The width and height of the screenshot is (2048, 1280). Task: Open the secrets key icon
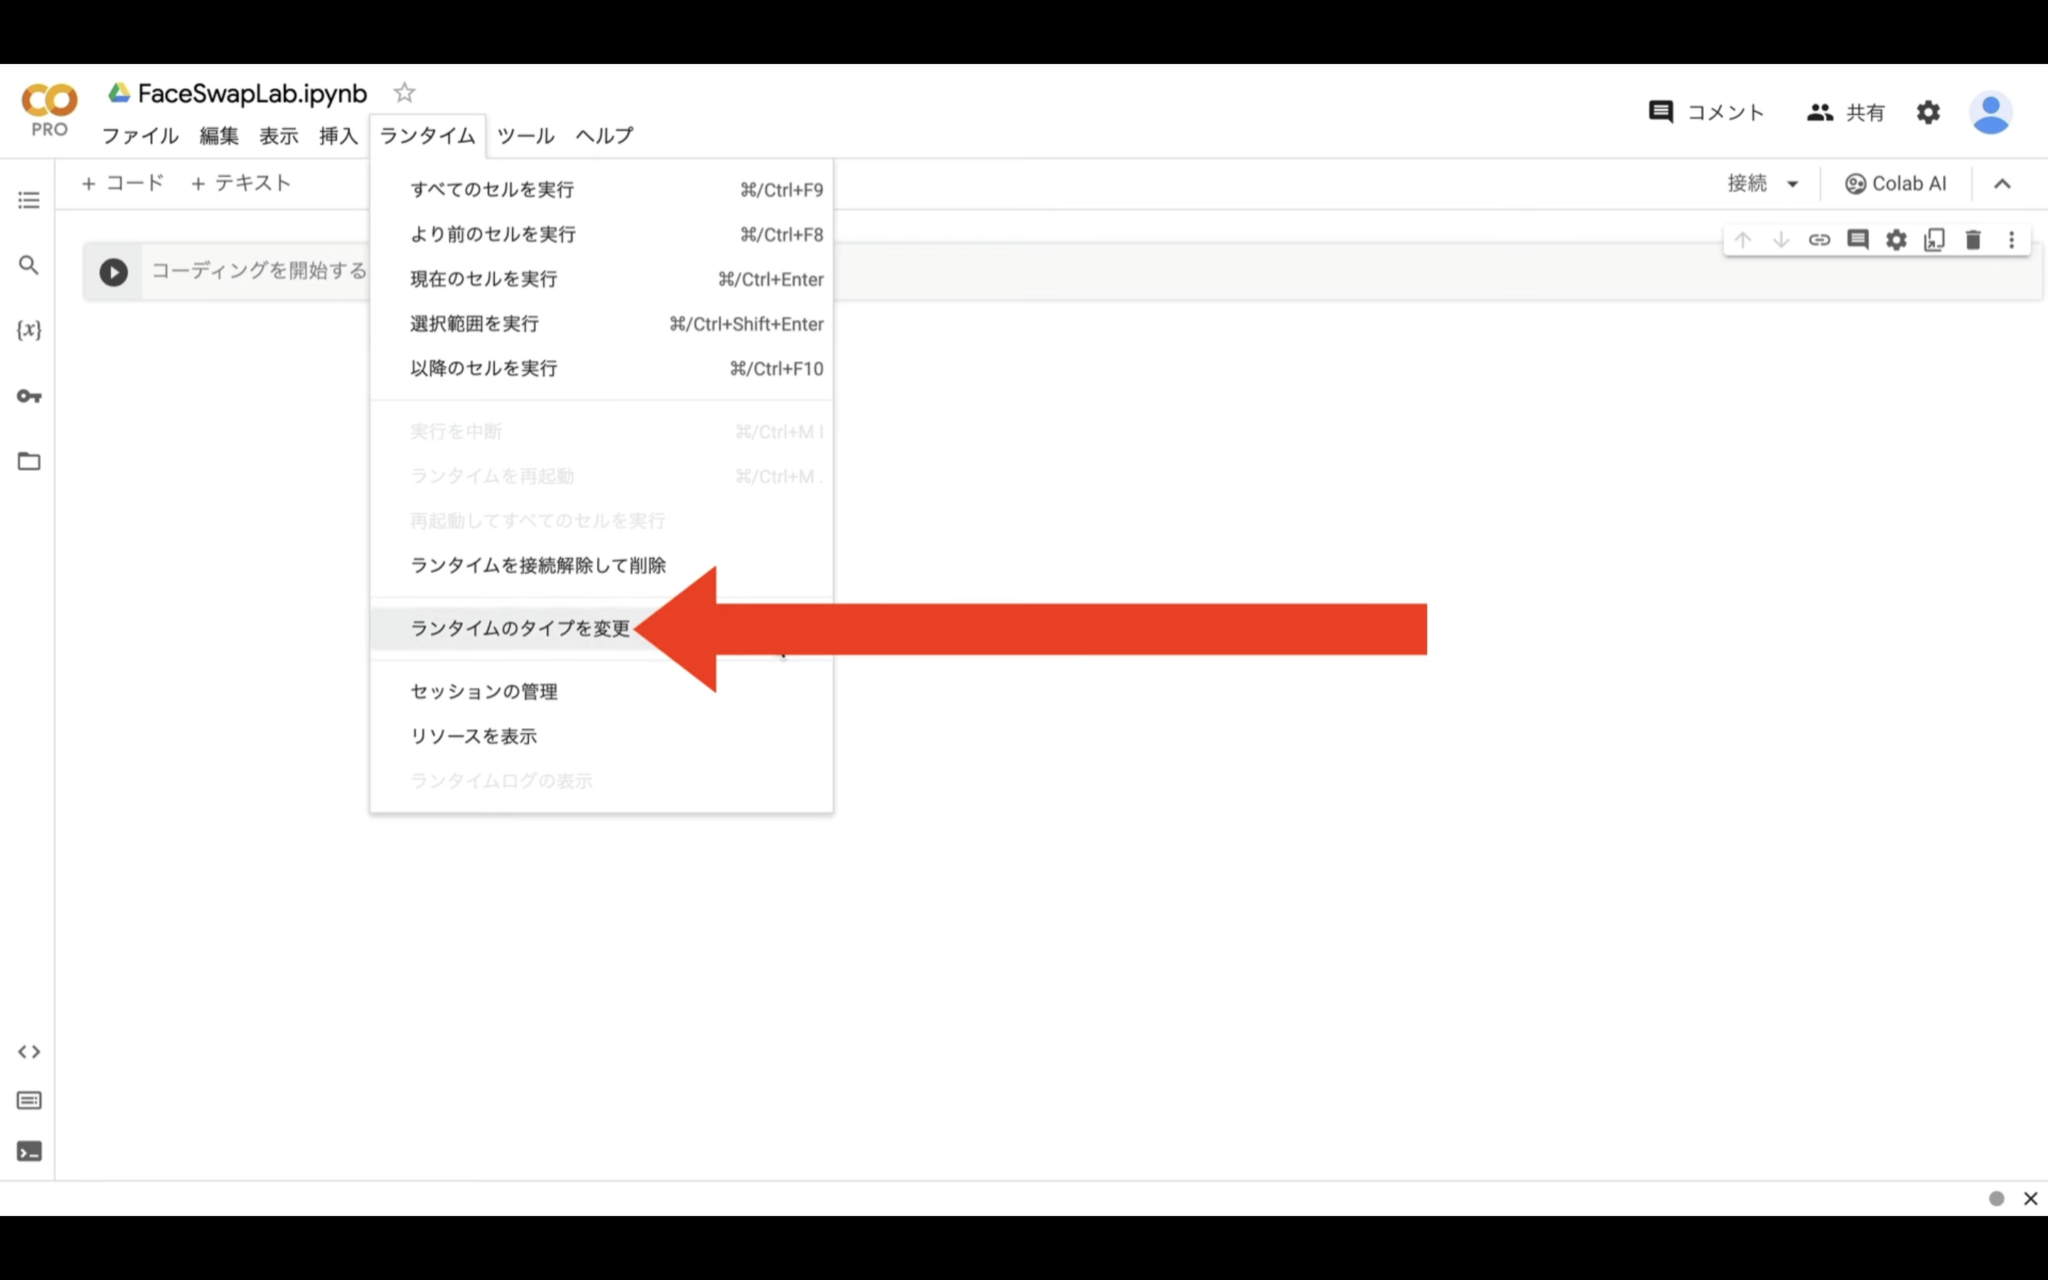coord(29,396)
